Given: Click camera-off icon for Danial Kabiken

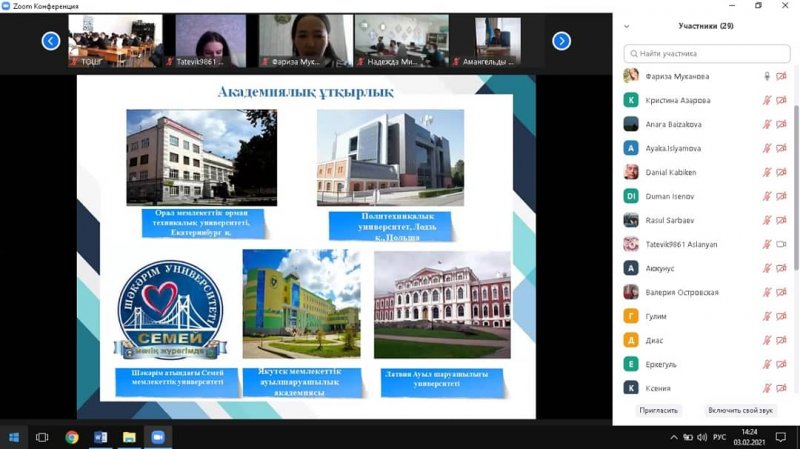Looking at the screenshot, I should tap(781, 172).
